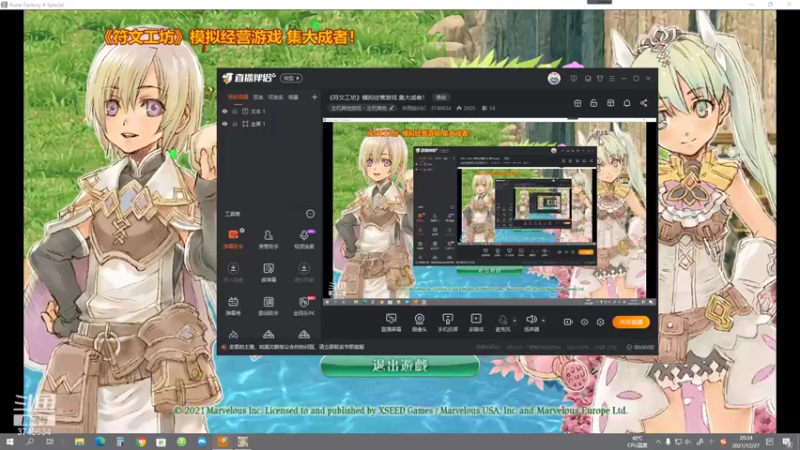Open the 房管助手 room manager tool
This screenshot has width=800, height=450.
click(x=268, y=239)
